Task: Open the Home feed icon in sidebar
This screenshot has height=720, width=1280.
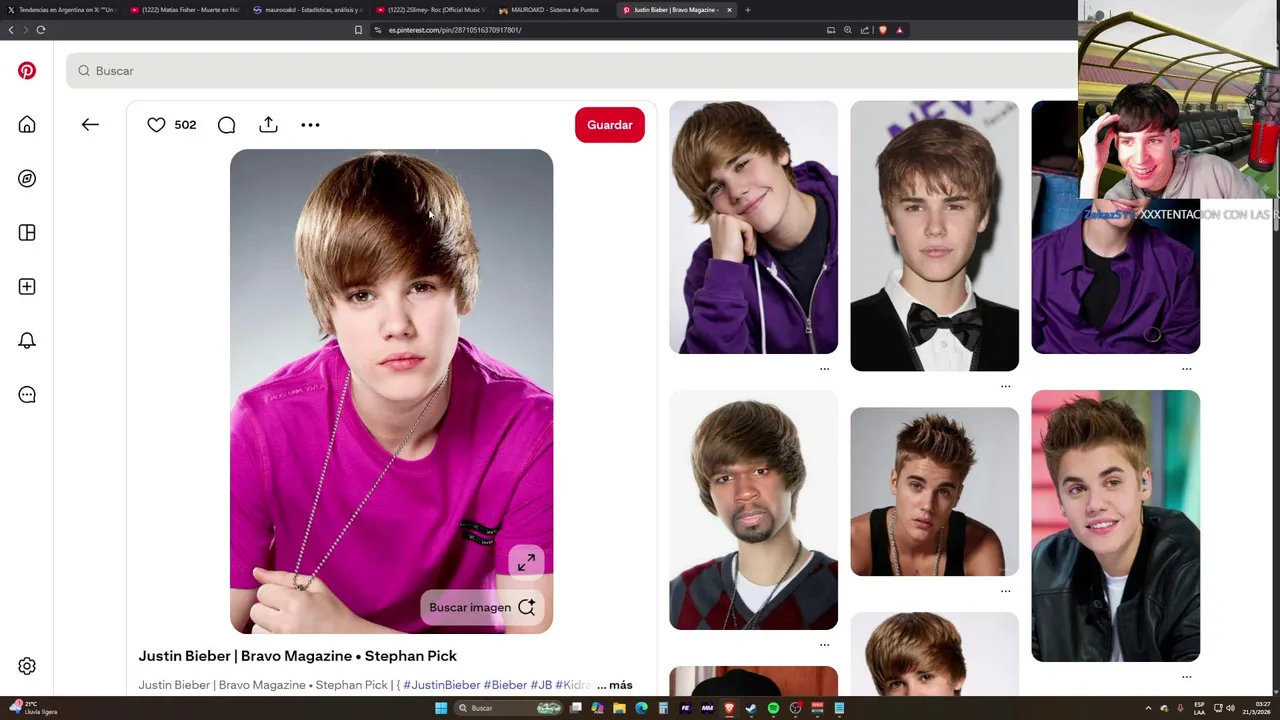Action: tap(27, 125)
